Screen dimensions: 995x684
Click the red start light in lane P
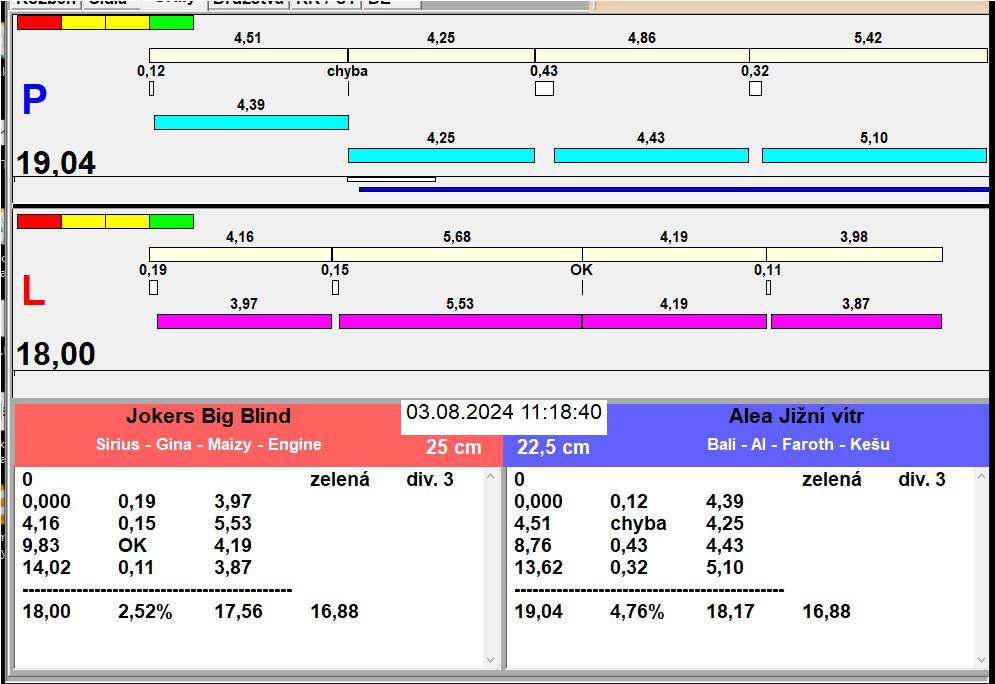click(x=39, y=22)
